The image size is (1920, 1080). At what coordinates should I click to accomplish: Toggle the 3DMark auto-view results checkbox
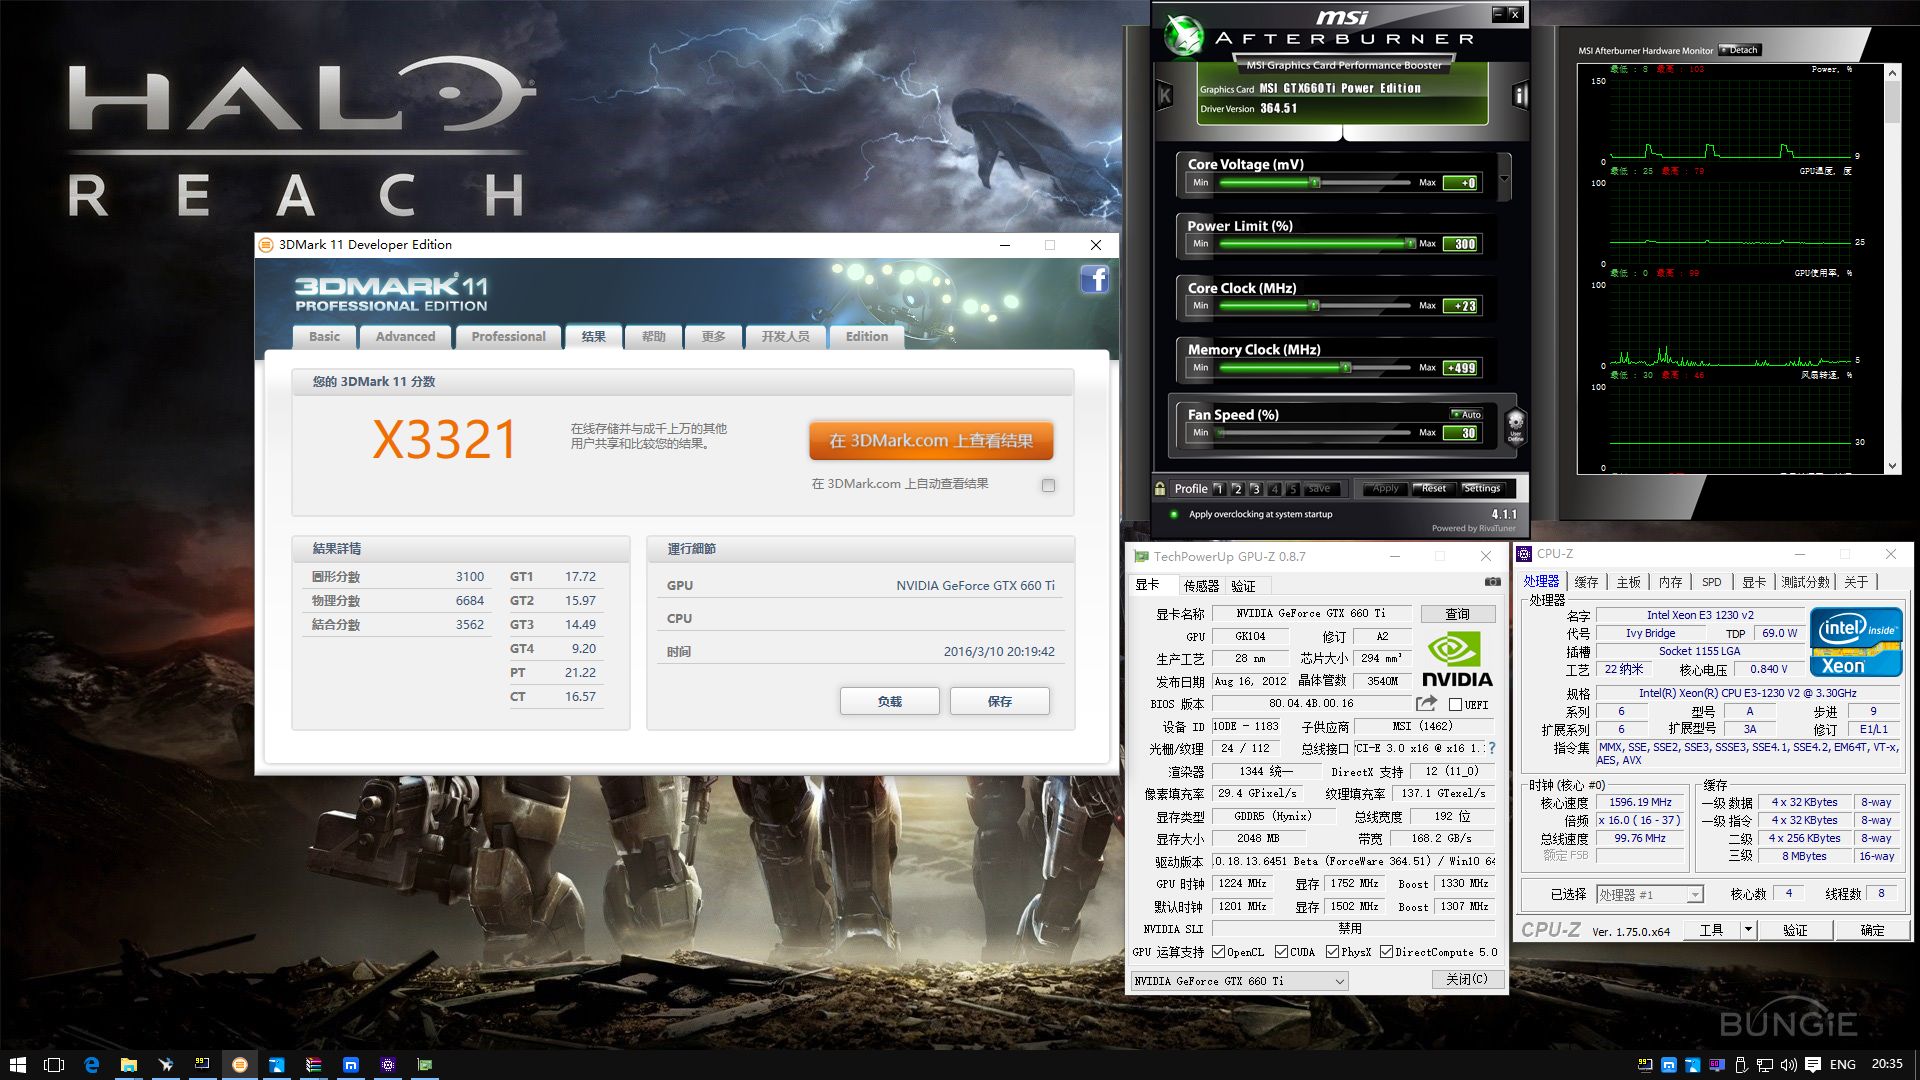(x=1048, y=486)
